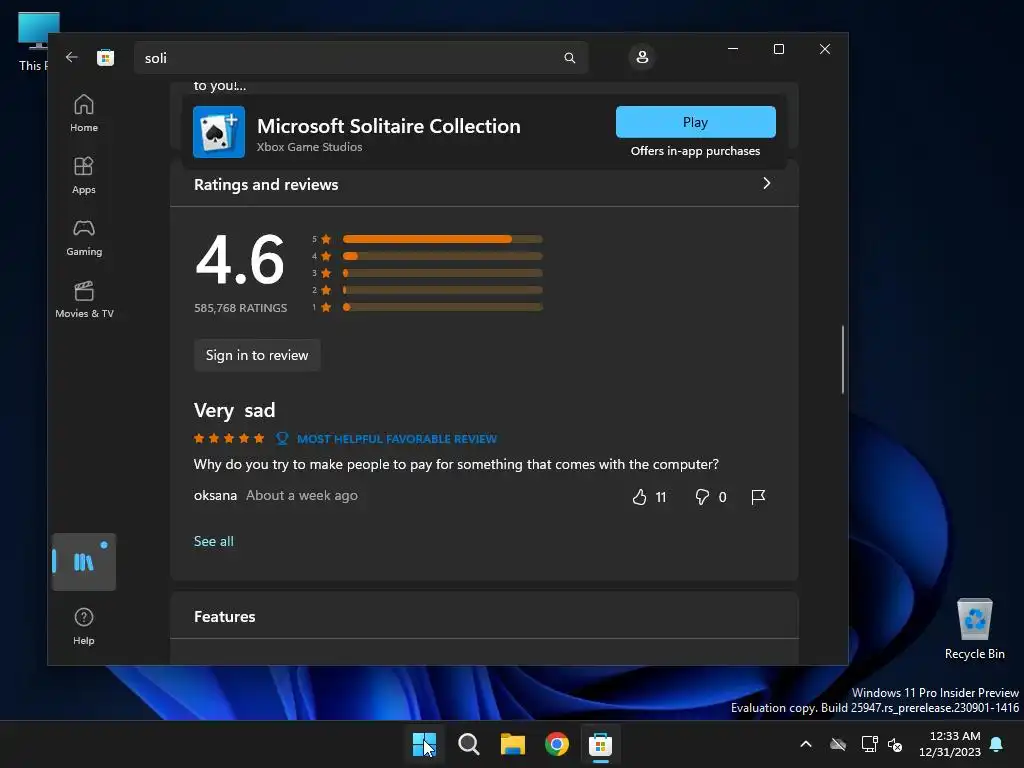1024x768 pixels.
Task: Open the user account profile icon
Action: pos(642,57)
